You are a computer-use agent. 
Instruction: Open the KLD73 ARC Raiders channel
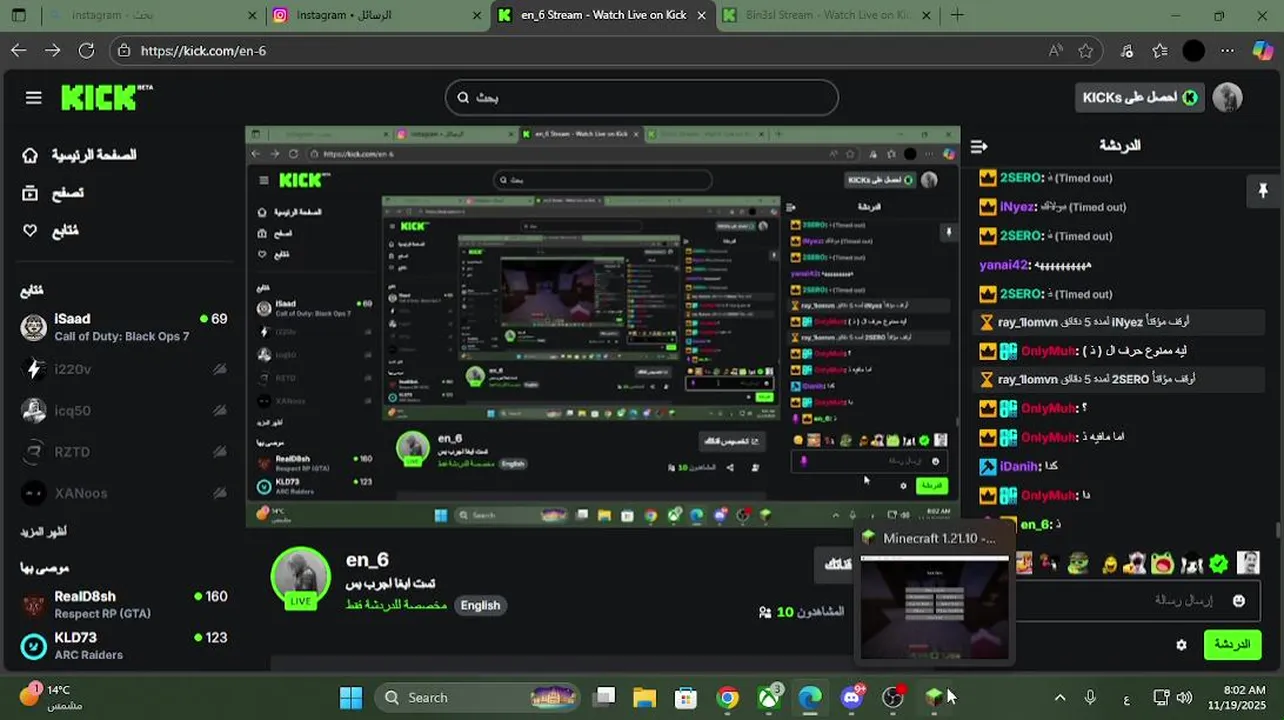click(x=124, y=645)
